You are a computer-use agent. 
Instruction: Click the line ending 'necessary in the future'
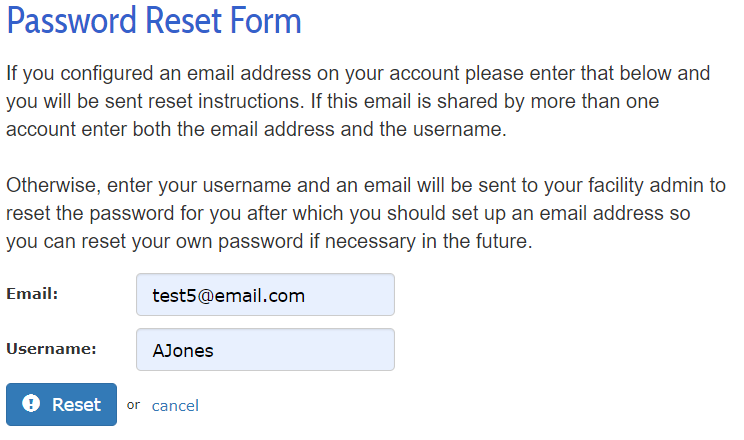[269, 242]
